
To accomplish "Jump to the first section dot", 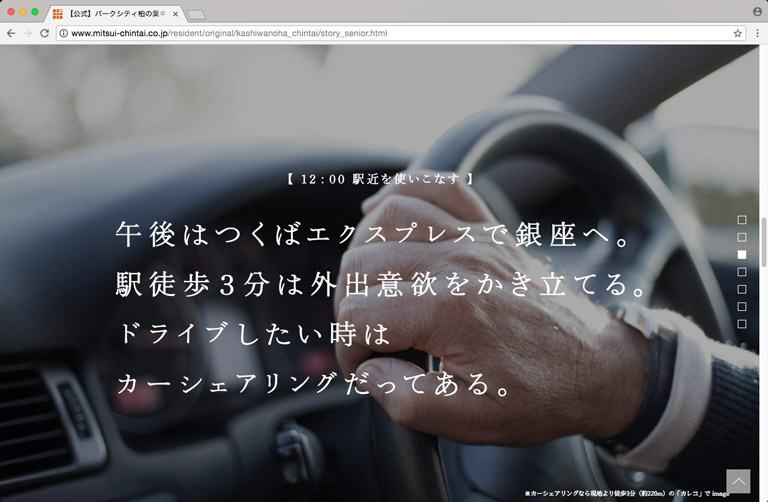I will pyautogui.click(x=742, y=220).
